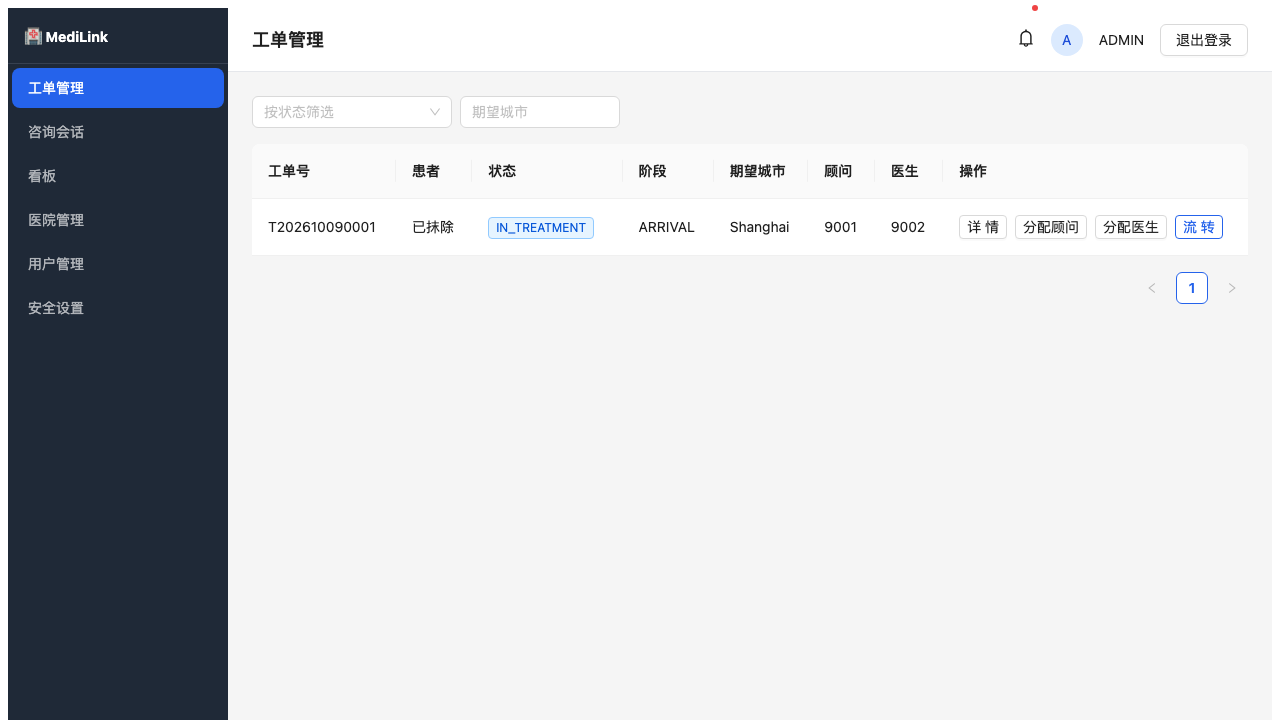Click the ADMIN avatar icon
The height and width of the screenshot is (720, 1280).
tap(1067, 40)
